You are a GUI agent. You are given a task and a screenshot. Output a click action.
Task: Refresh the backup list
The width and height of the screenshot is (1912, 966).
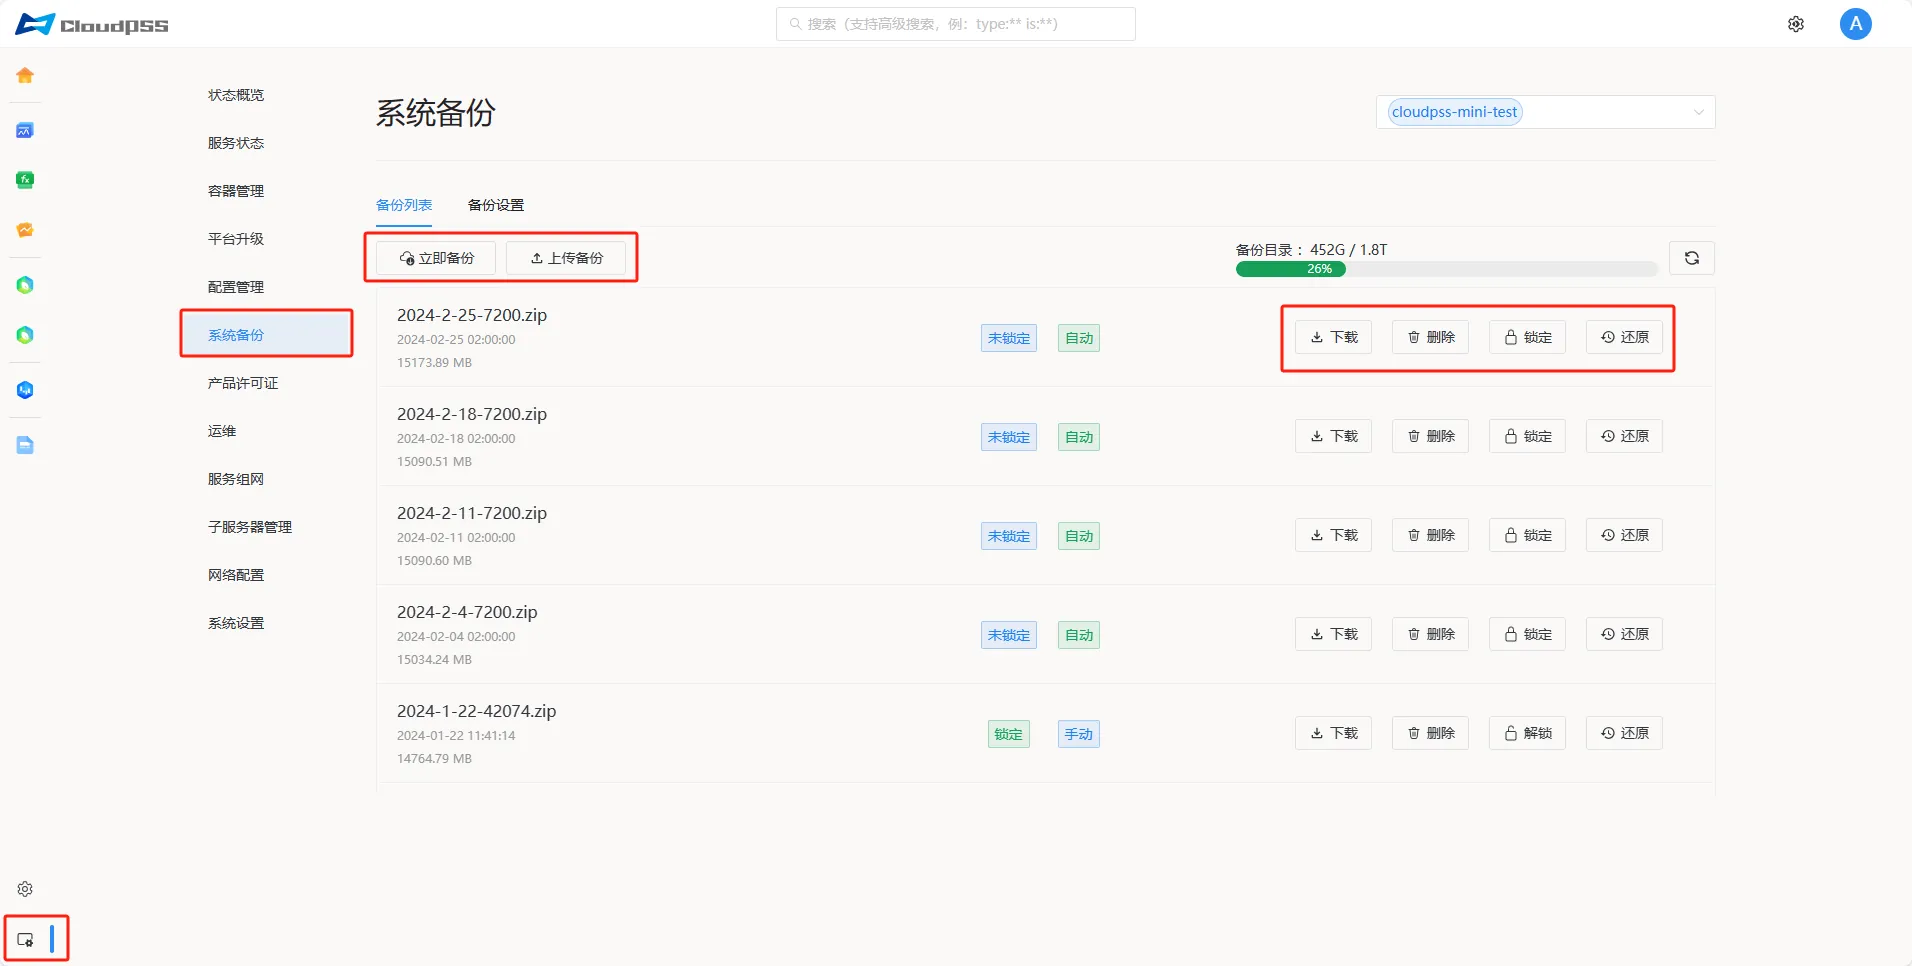click(1692, 258)
